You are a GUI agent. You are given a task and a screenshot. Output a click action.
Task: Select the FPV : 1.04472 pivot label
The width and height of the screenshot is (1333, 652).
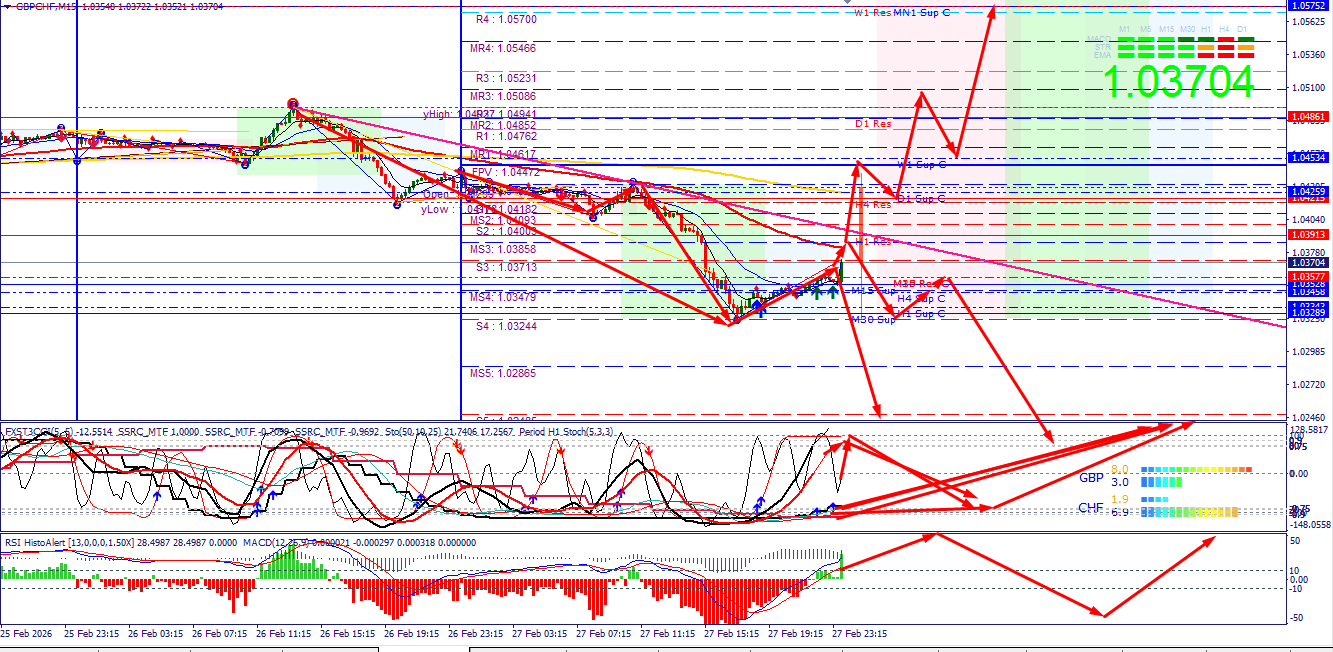pyautogui.click(x=506, y=172)
